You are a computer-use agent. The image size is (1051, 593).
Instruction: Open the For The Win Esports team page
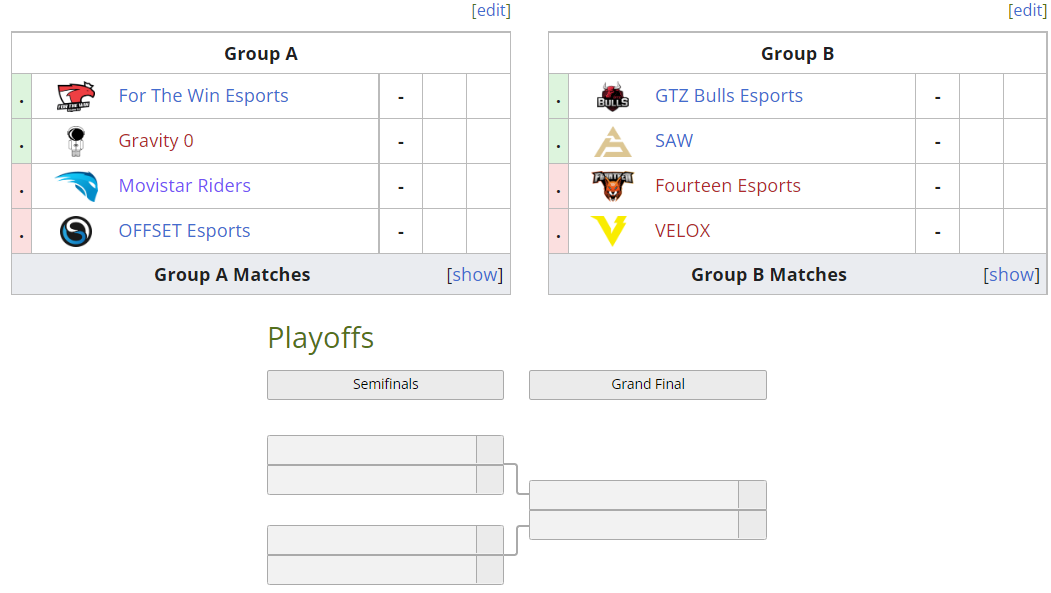click(x=203, y=95)
